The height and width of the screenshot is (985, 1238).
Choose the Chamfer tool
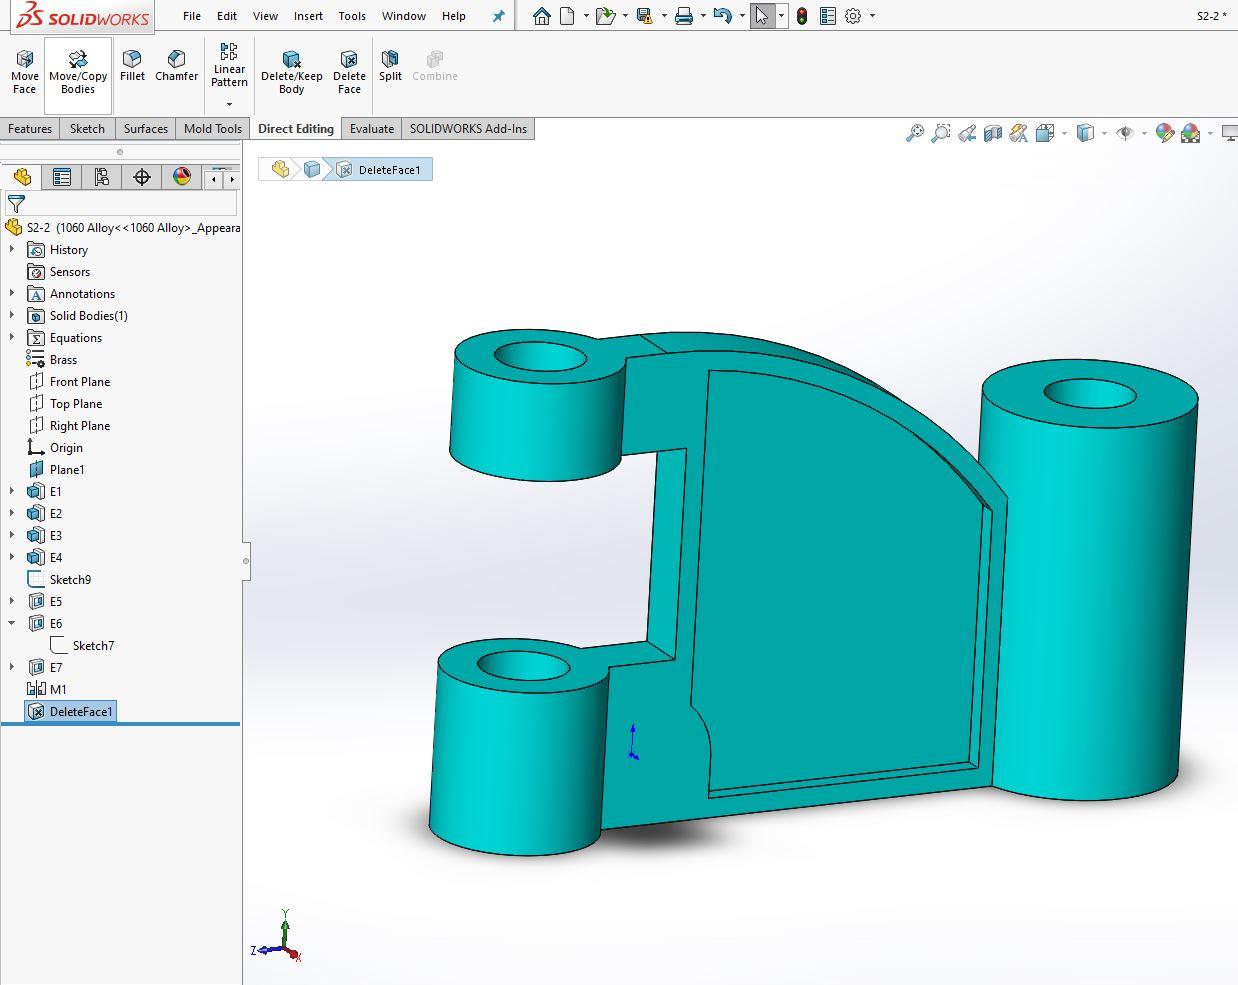[176, 65]
